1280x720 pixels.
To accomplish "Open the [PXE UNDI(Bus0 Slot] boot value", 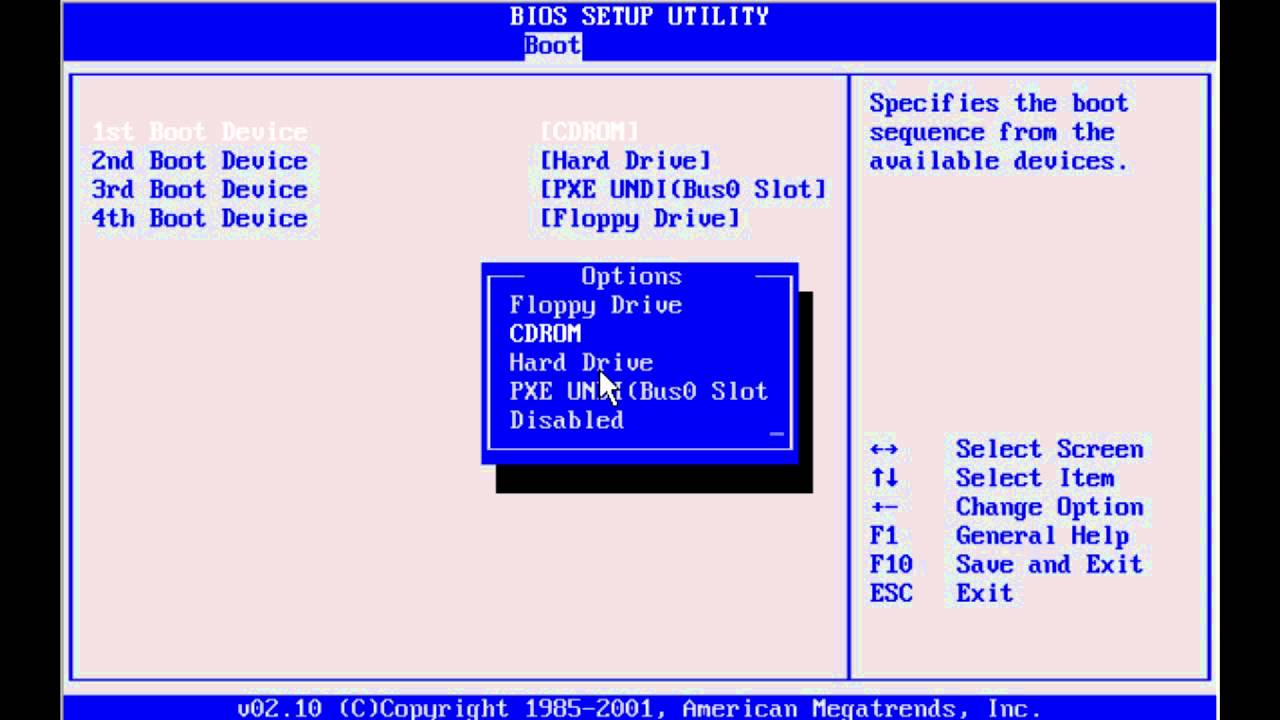I will (683, 190).
